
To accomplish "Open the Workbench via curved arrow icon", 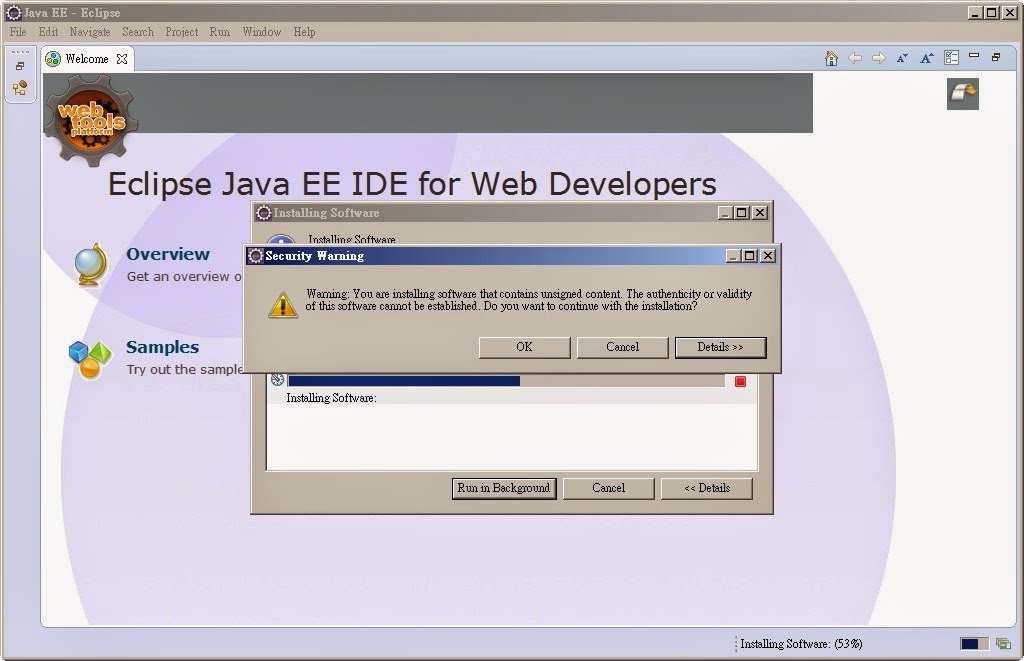I will [963, 93].
